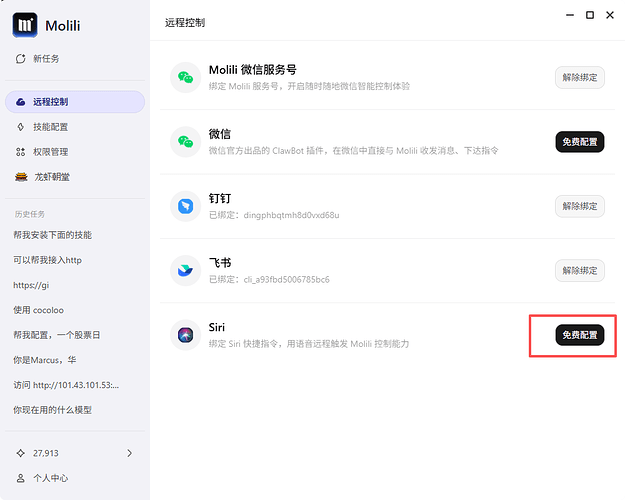Open the 新任务 menu item
Image resolution: width=625 pixels, height=500 pixels.
[x=75, y=59]
